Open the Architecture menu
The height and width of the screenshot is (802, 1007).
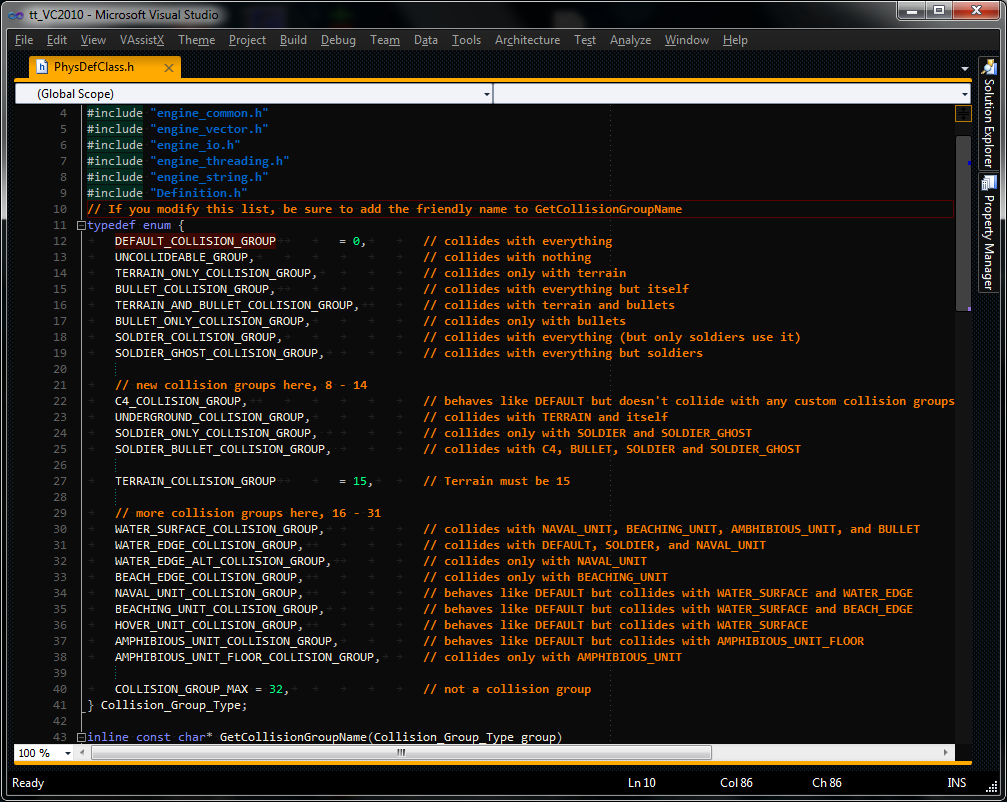pos(527,40)
